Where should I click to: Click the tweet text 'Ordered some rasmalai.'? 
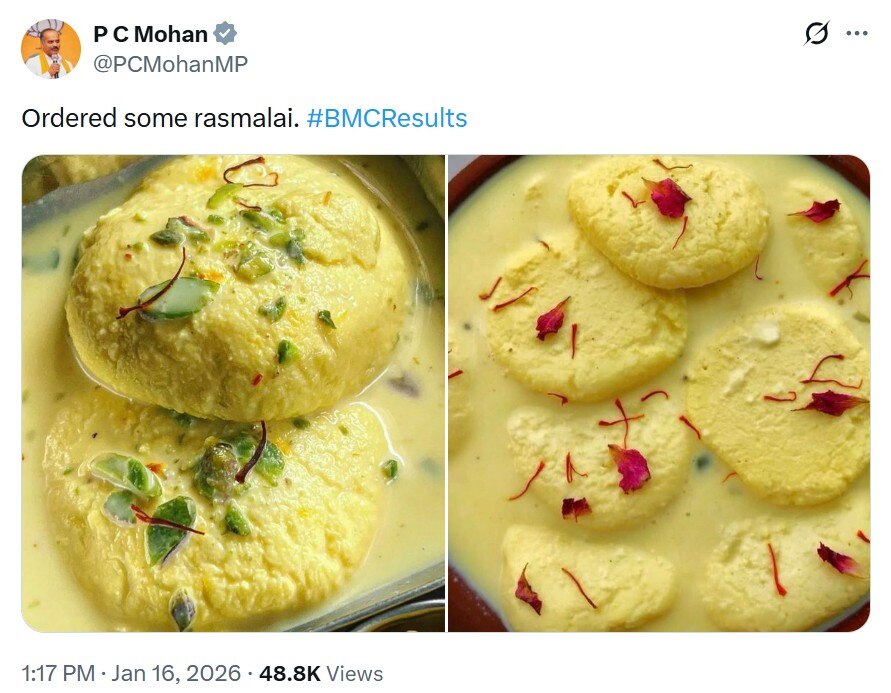pyautogui.click(x=160, y=118)
